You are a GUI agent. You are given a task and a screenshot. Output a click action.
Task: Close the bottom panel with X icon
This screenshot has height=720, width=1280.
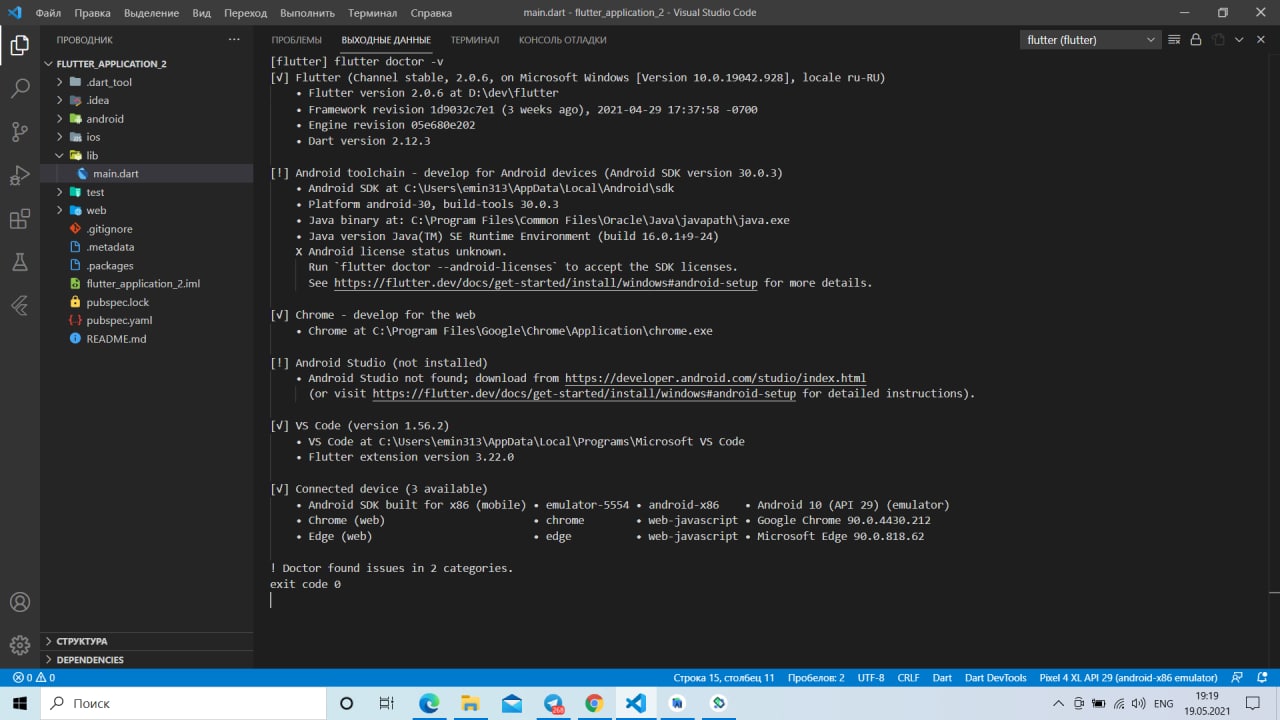pos(1261,40)
